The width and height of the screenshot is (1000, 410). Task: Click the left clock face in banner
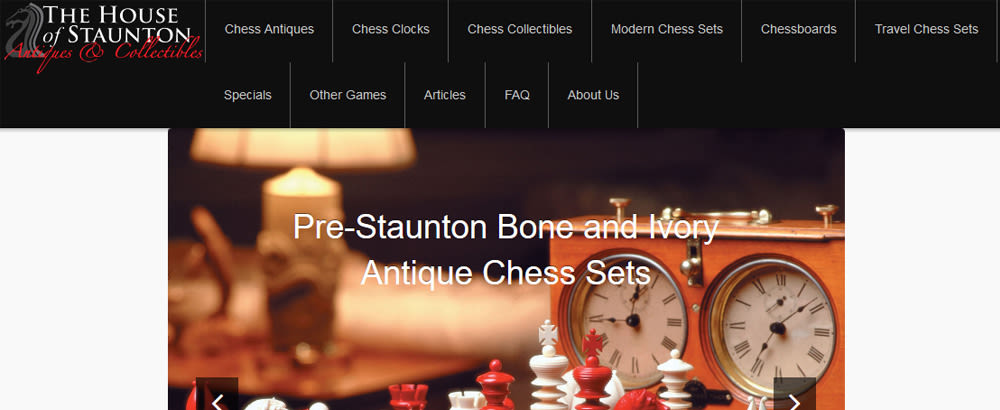point(627,318)
